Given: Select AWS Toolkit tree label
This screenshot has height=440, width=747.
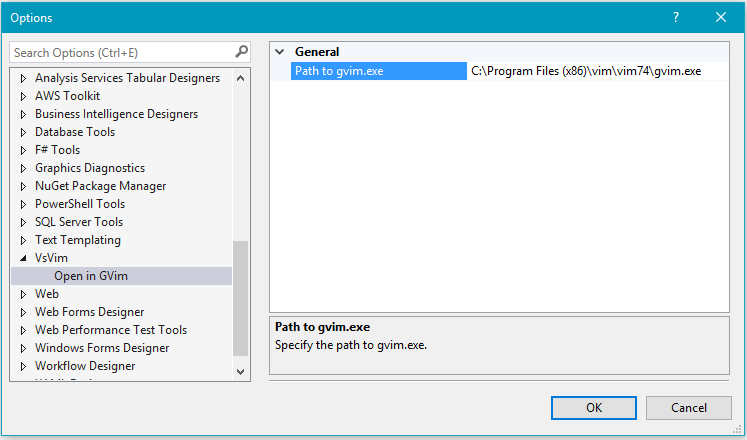Looking at the screenshot, I should click(67, 96).
